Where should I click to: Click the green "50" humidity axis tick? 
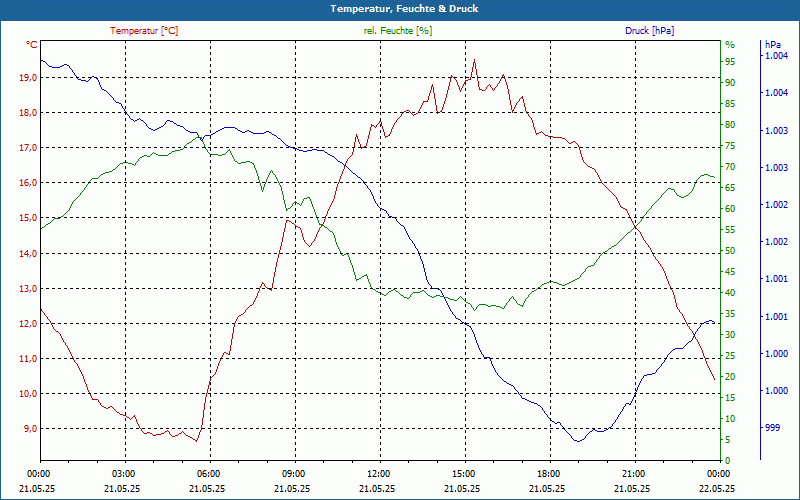(x=730, y=251)
